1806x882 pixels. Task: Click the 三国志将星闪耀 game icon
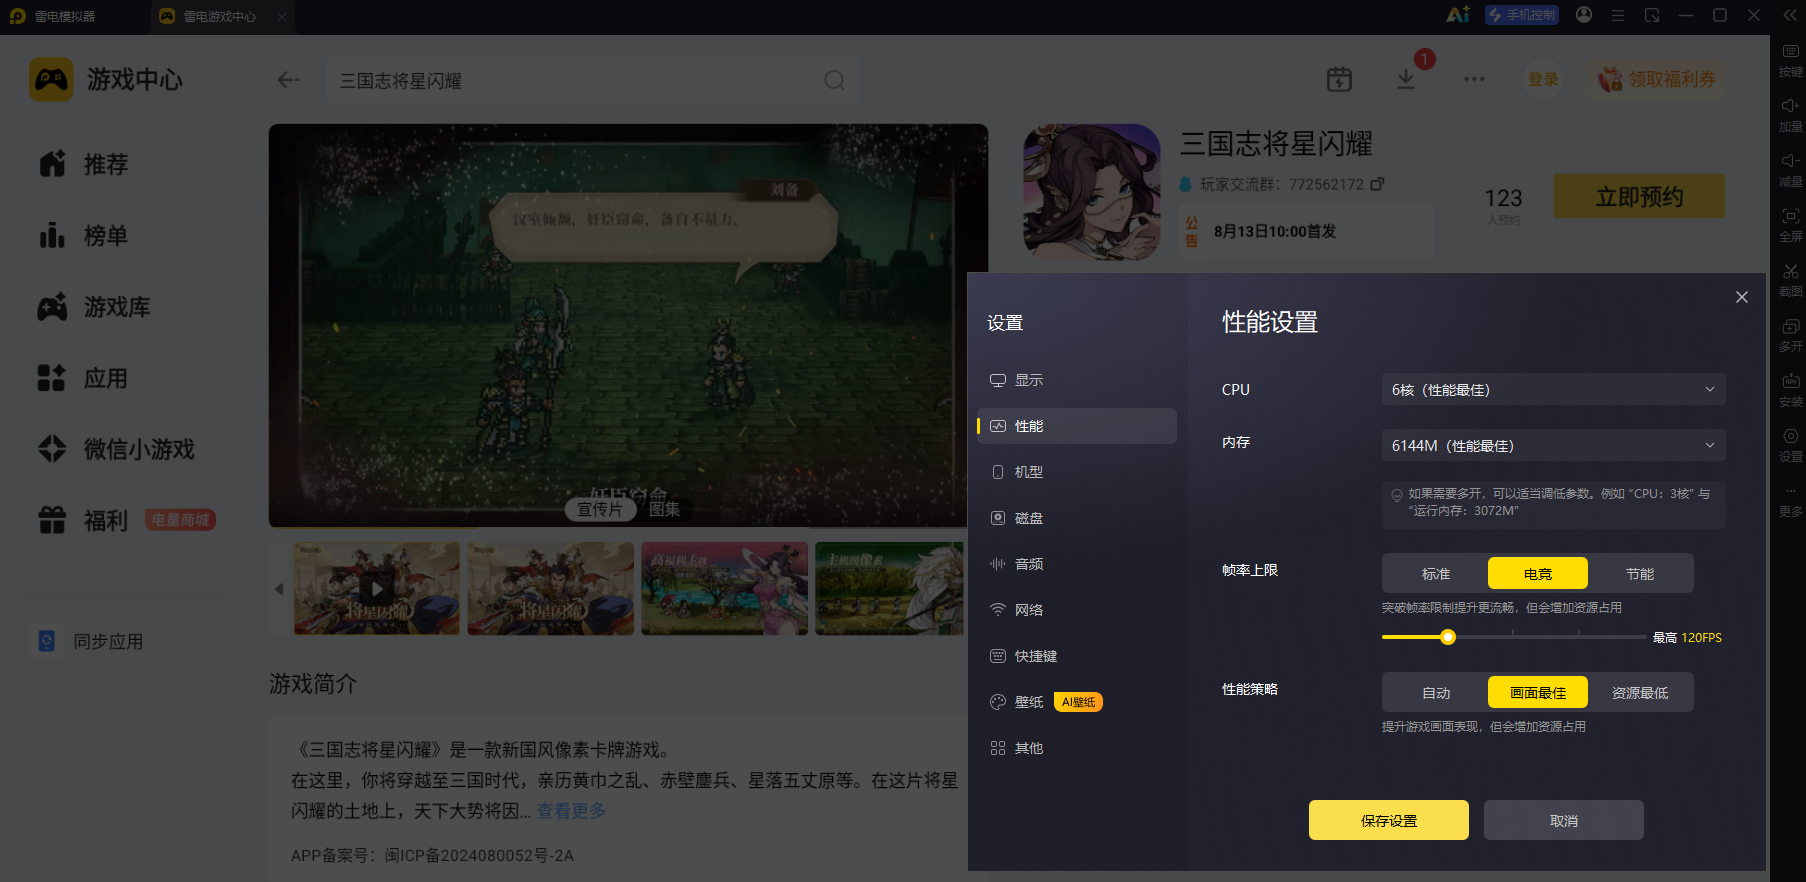(x=1092, y=192)
